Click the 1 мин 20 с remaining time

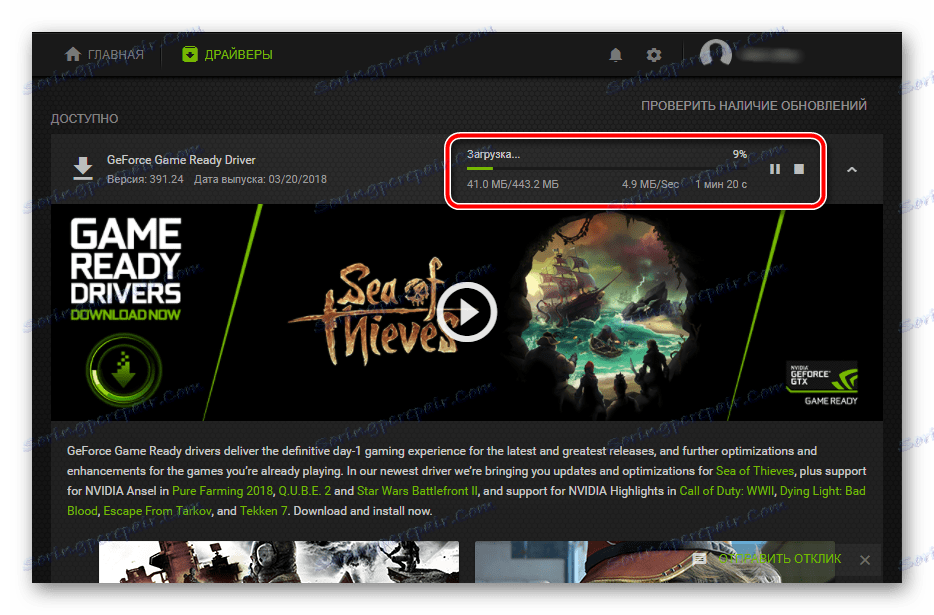721,184
